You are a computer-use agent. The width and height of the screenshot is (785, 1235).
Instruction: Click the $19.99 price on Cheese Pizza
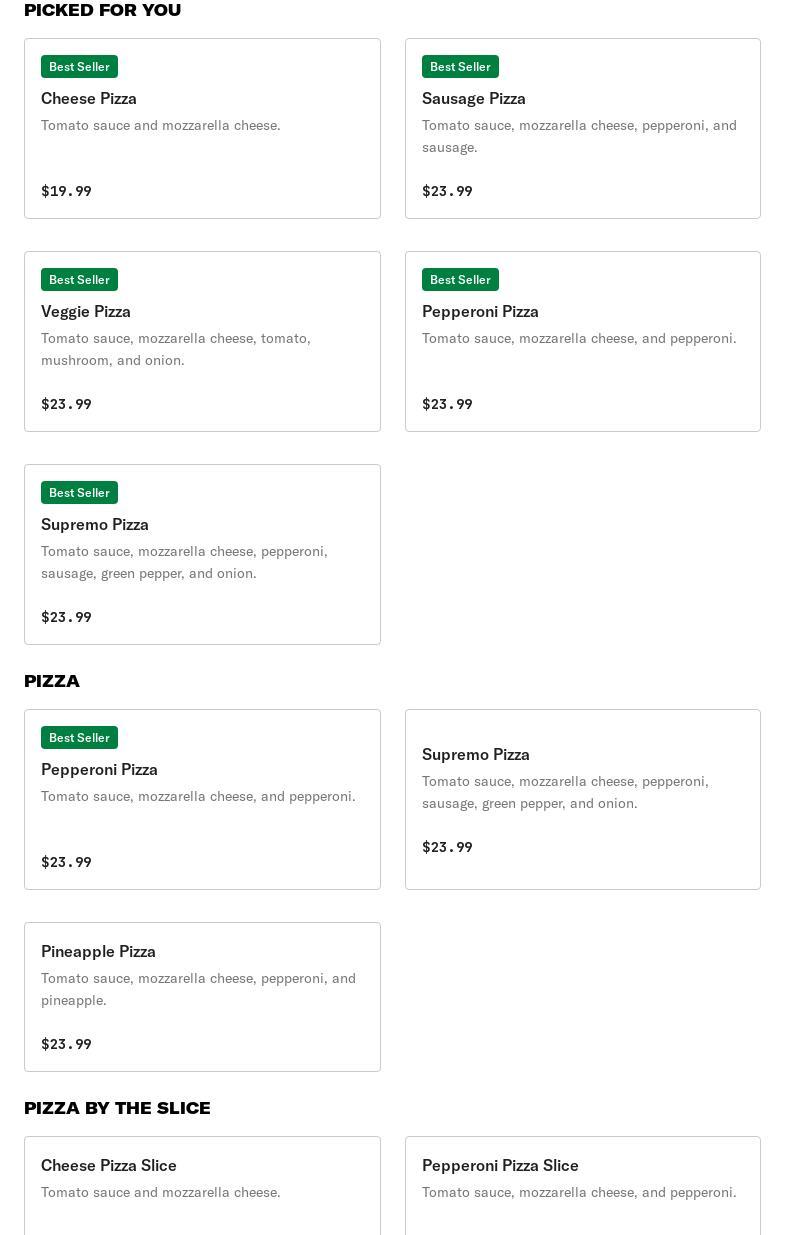[x=66, y=191]
